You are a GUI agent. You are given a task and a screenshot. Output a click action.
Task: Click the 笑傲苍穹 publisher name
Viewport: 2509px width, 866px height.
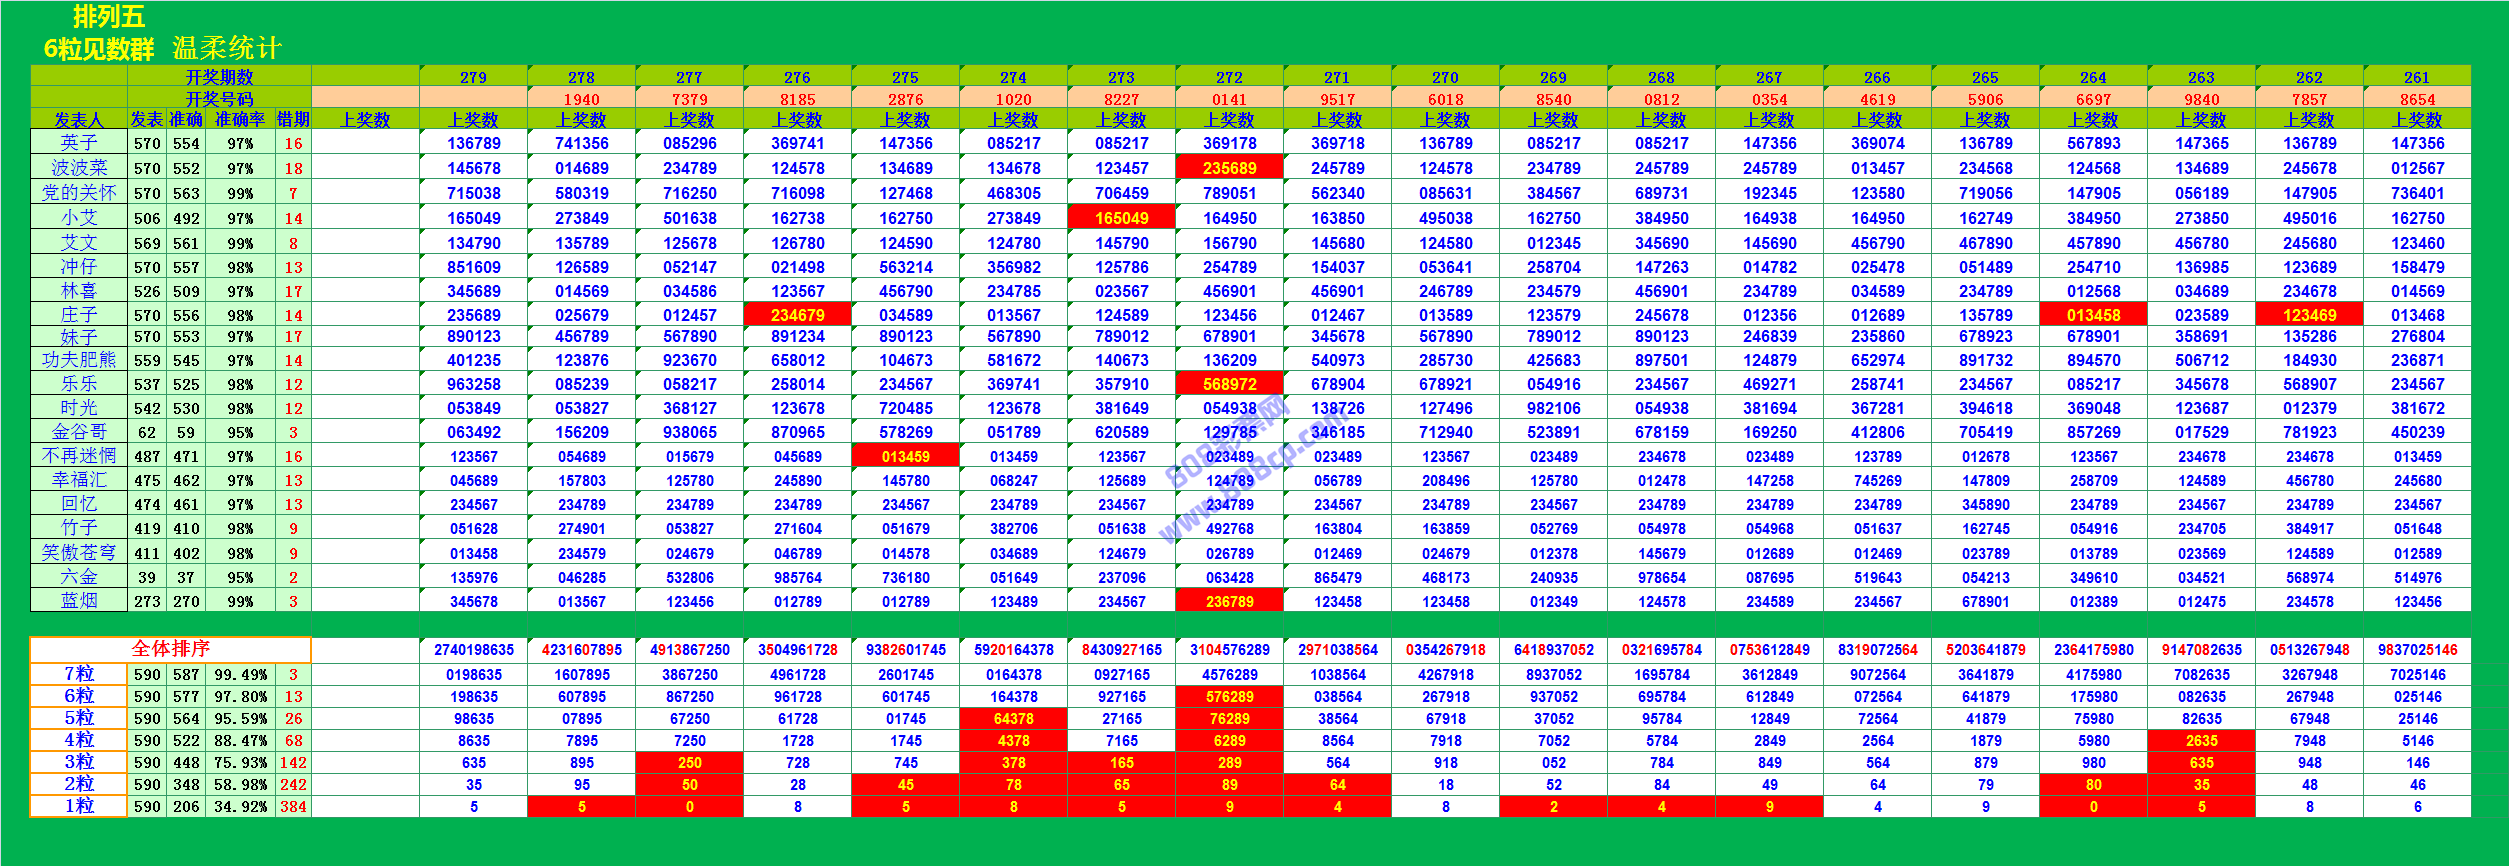[79, 553]
